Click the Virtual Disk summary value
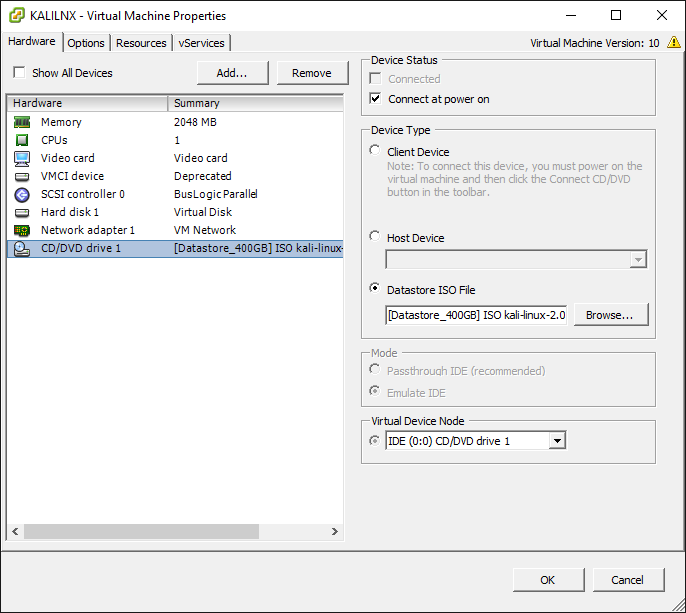Screen dimensions: 686x613 click(x=203, y=212)
